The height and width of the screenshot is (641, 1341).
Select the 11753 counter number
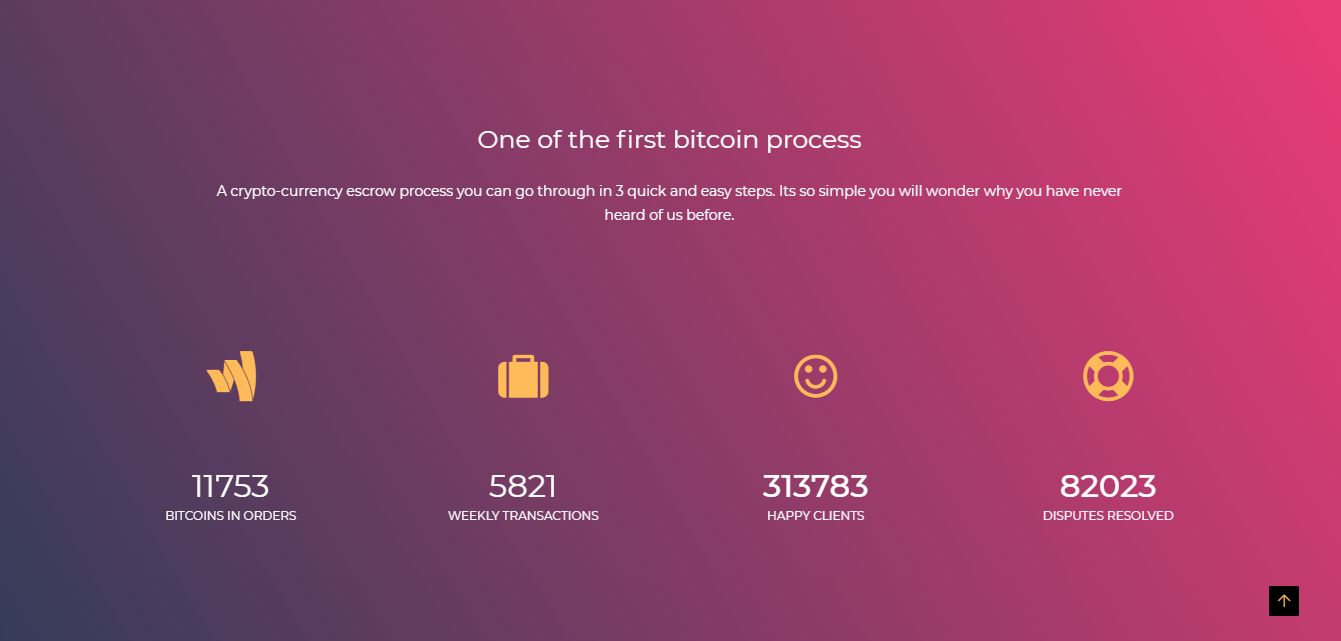230,486
